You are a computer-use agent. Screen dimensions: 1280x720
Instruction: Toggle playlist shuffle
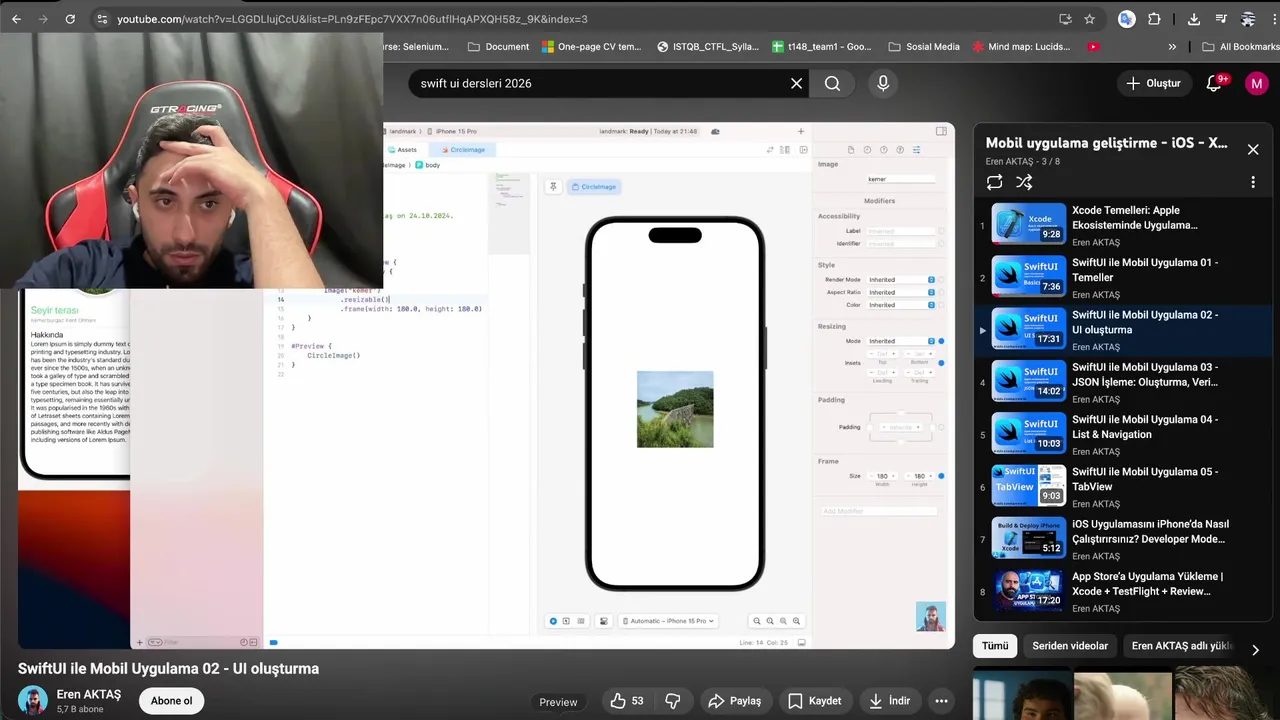click(1024, 182)
